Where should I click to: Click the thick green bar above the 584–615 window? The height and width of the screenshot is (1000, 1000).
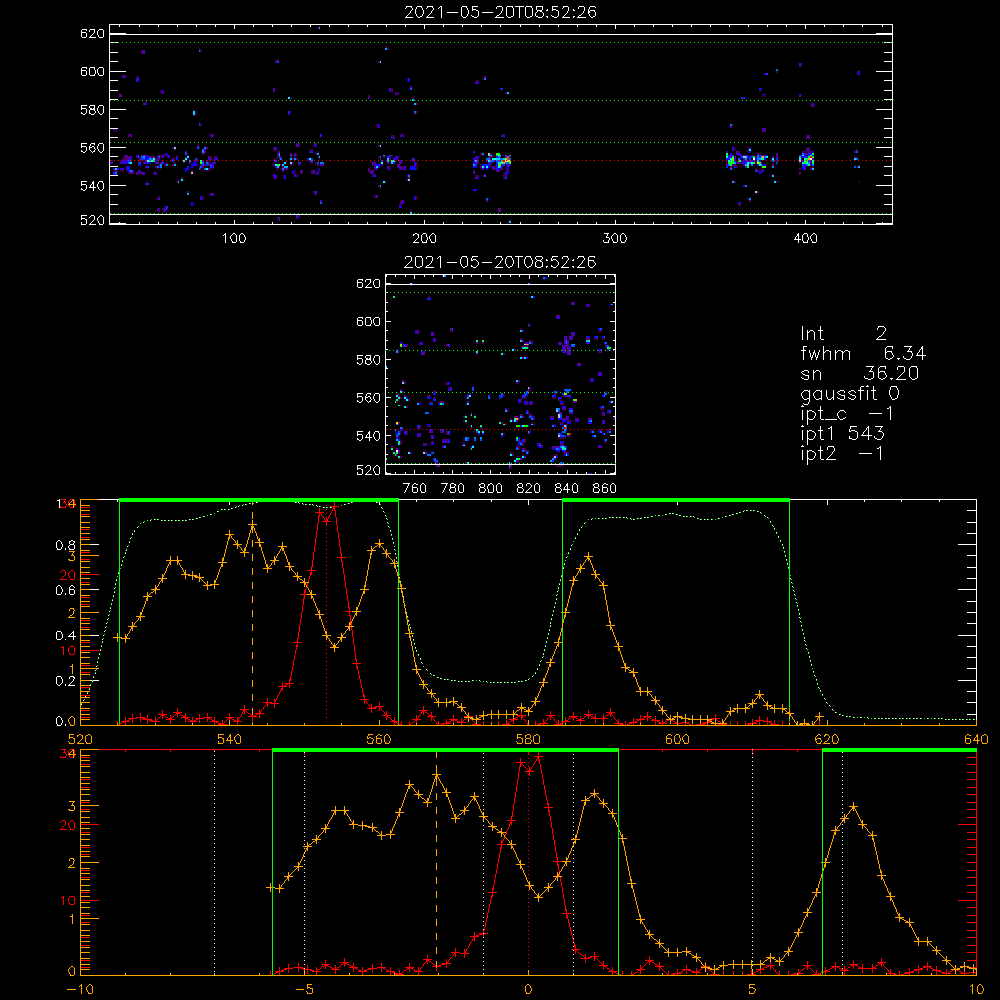coord(675,500)
